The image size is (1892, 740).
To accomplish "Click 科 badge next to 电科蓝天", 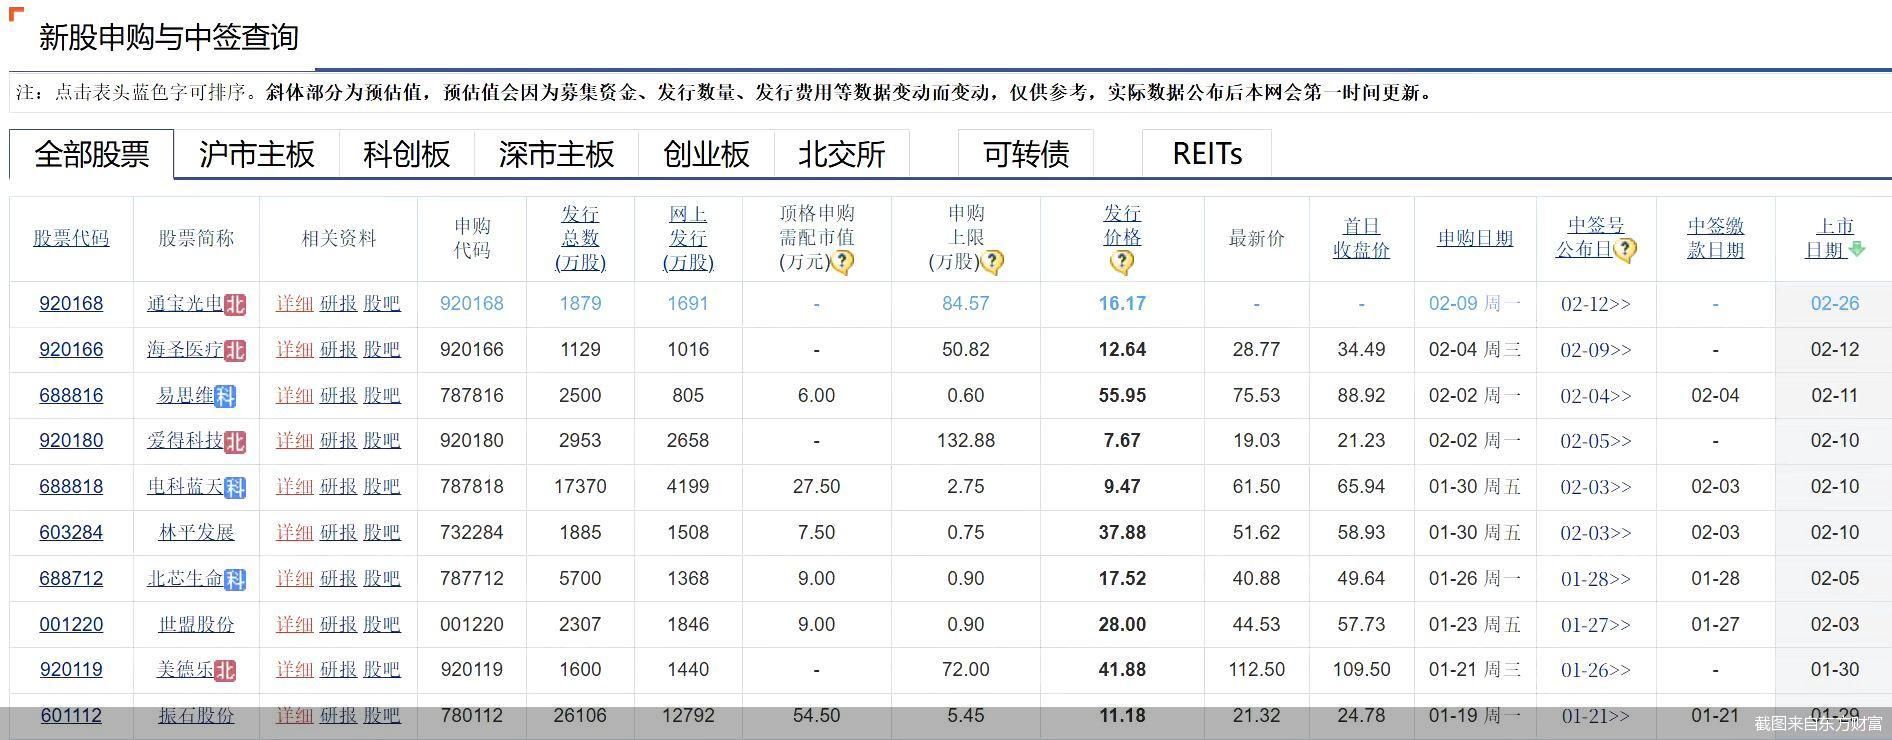I will click(235, 487).
